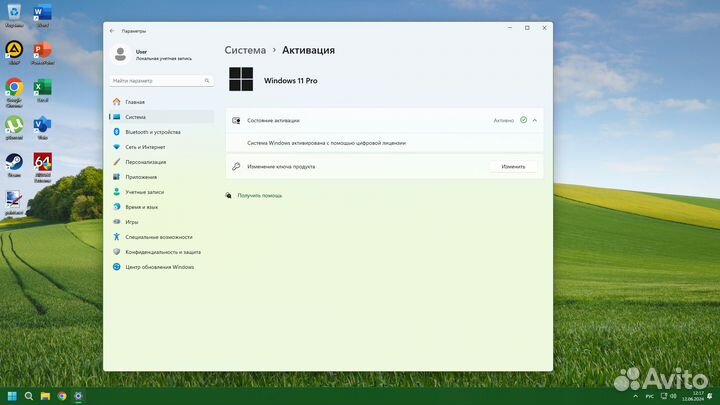This screenshot has height=405, width=720.
Task: Open the Главная settings section
Action: pyautogui.click(x=161, y=102)
